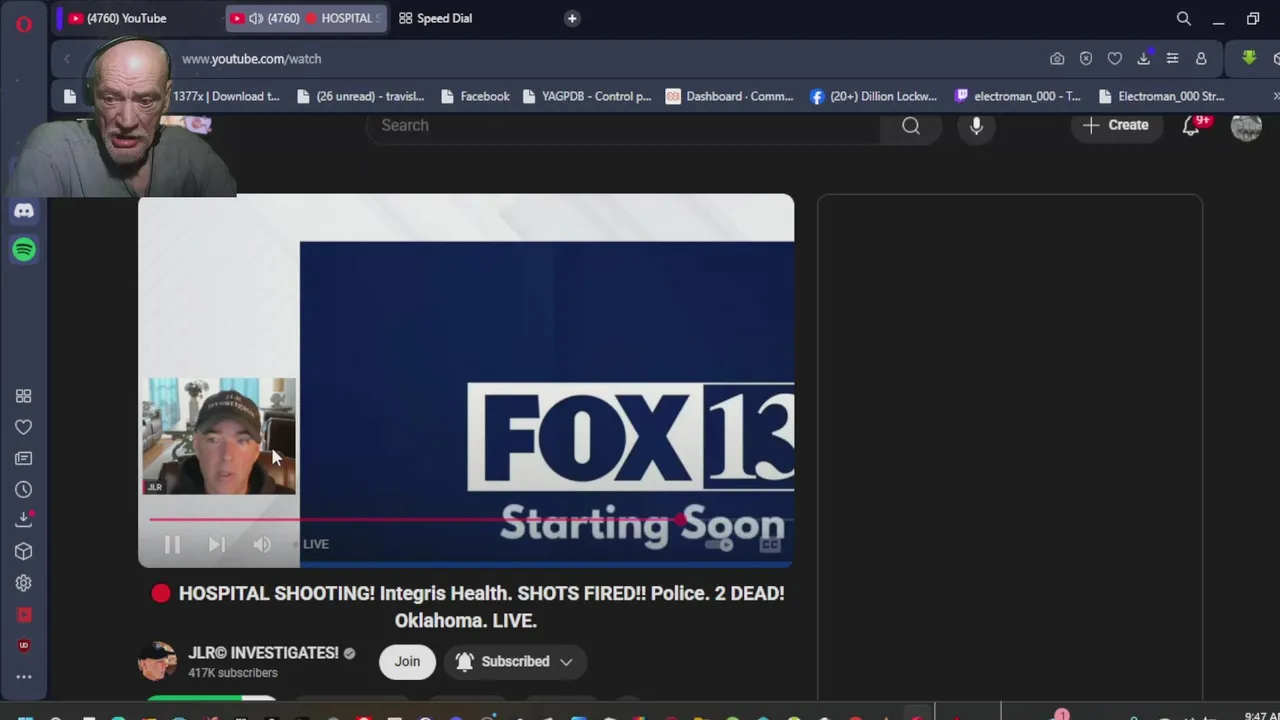Open settings gear in the sidebar
The height and width of the screenshot is (720, 1280).
[x=24, y=583]
